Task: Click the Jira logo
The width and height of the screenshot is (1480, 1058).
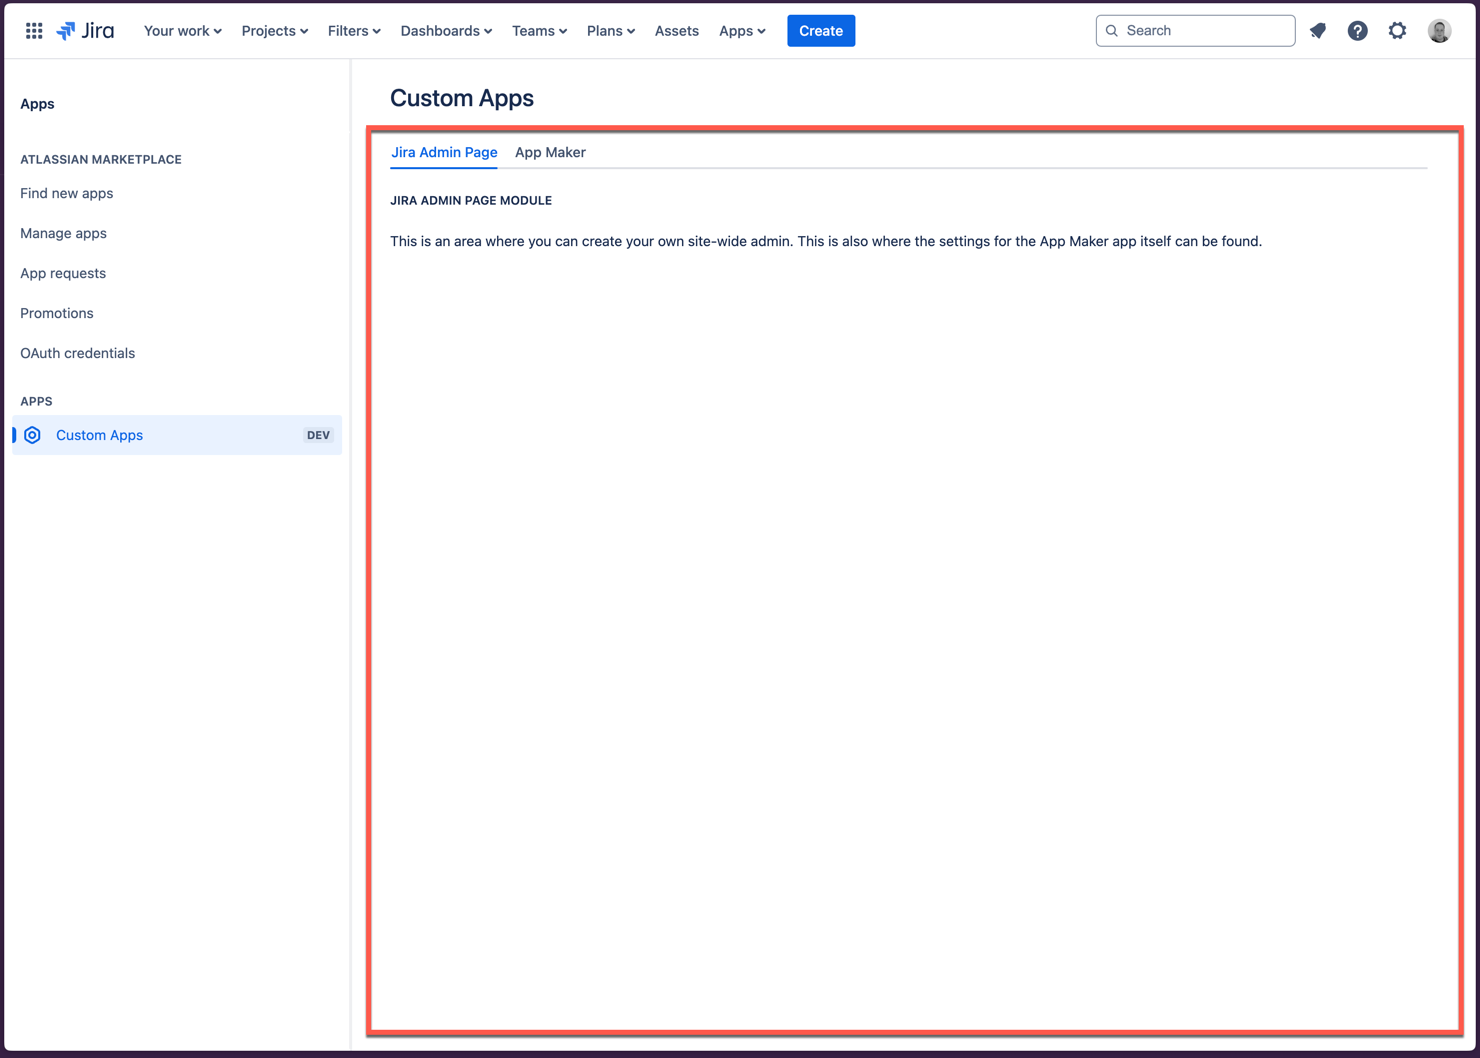Action: coord(86,31)
